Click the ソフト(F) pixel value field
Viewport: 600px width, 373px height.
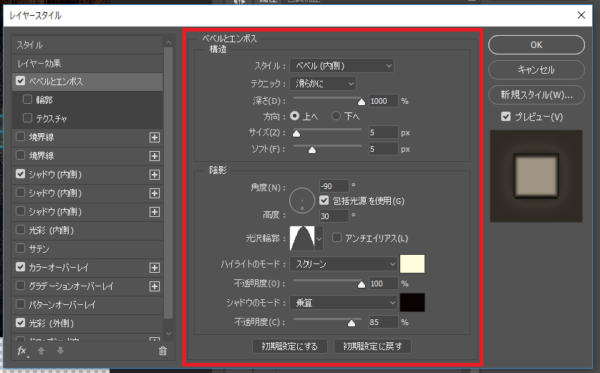click(383, 149)
